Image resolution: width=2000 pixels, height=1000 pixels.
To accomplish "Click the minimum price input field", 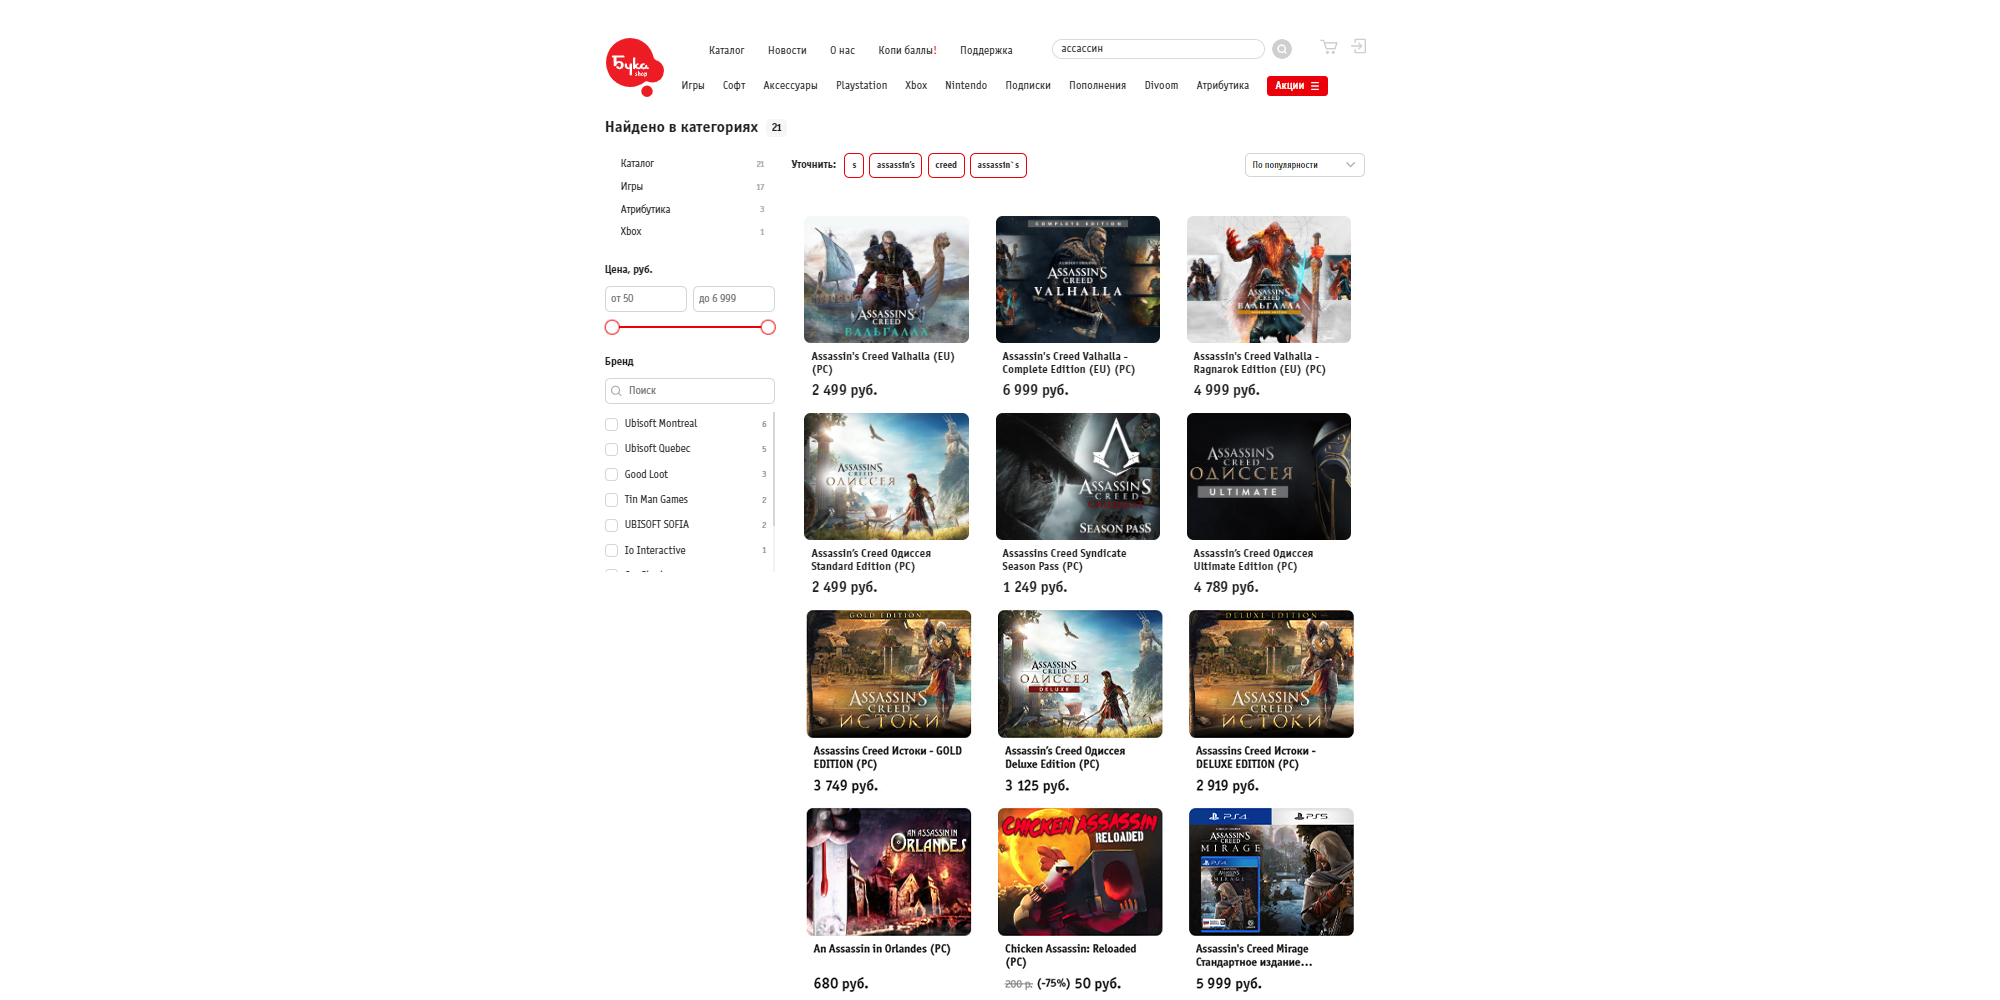I will [x=645, y=299].
